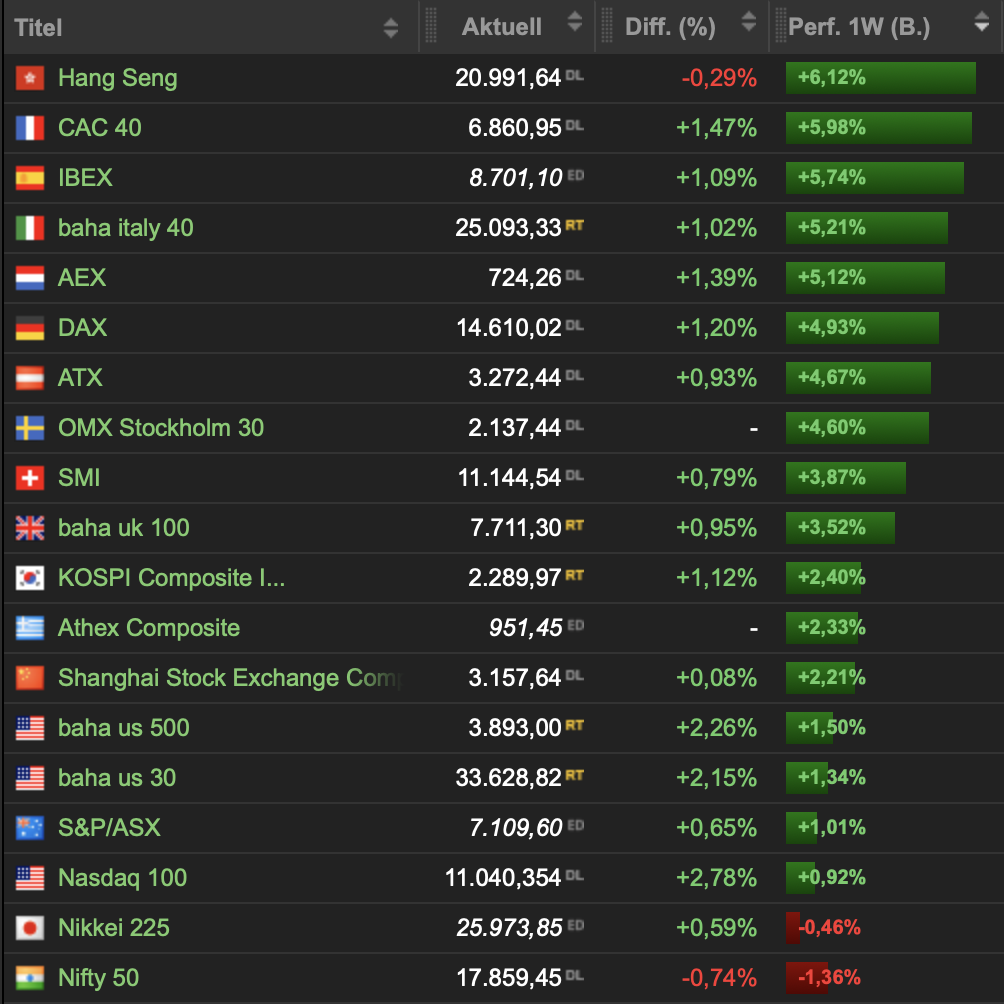1004x1004 pixels.
Task: Click the Dutch flag beside AEX
Action: click(x=30, y=278)
